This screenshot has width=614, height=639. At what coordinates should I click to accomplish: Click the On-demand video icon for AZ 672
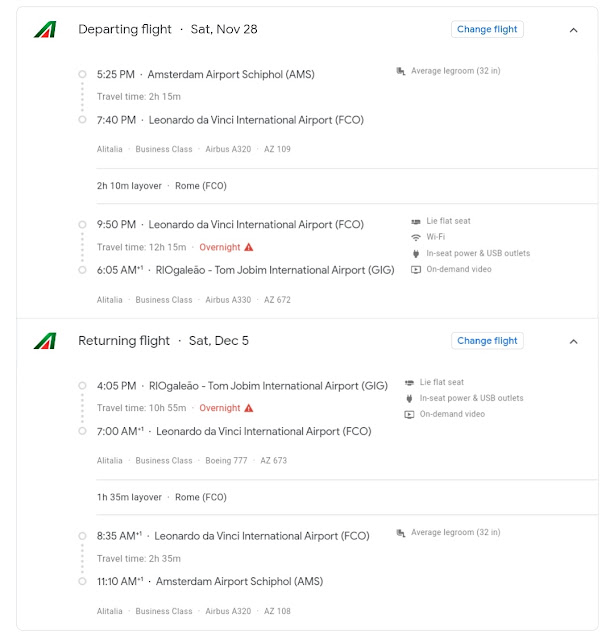416,269
